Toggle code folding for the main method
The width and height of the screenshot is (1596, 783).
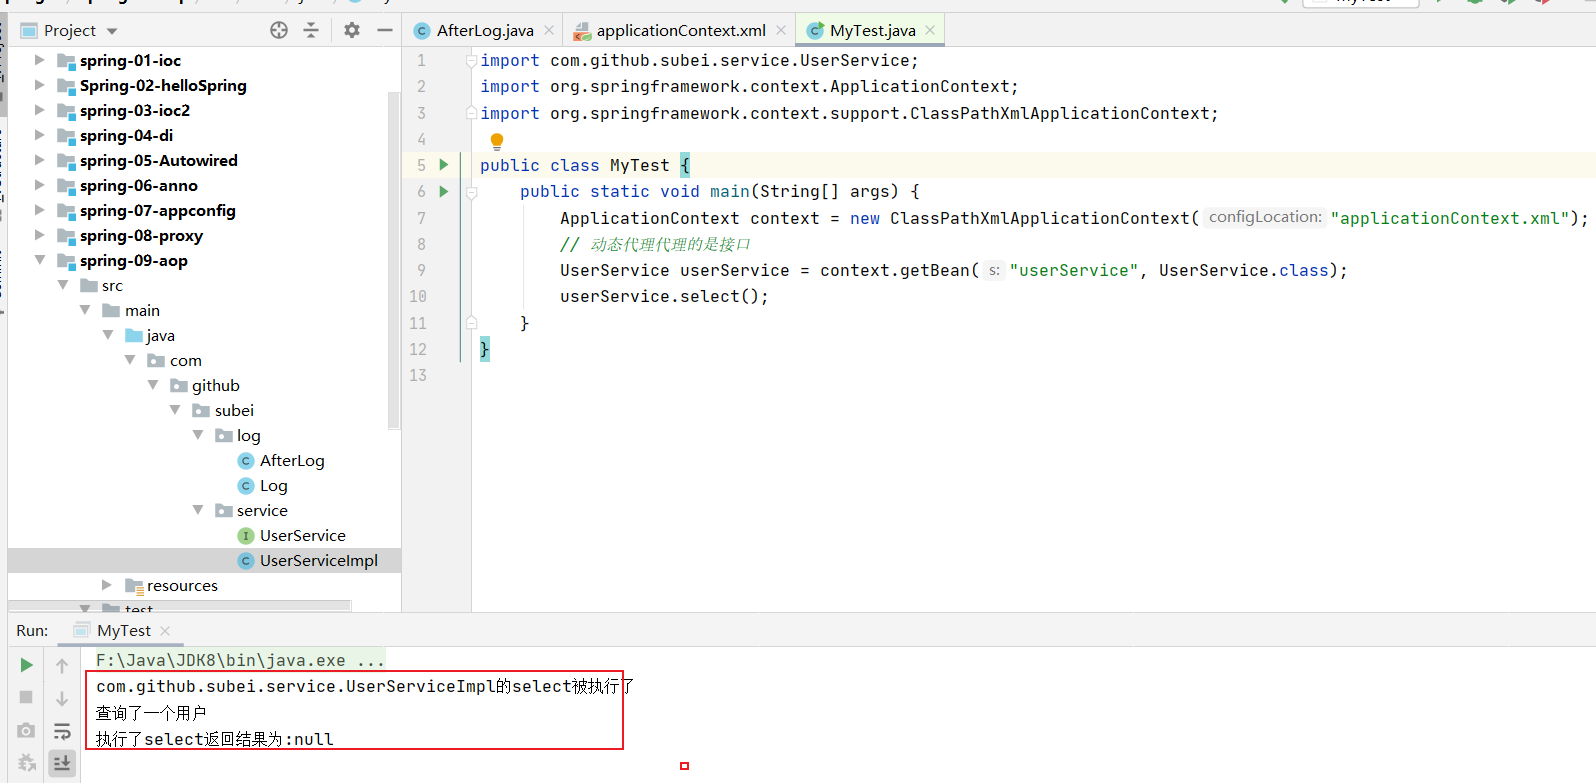point(471,192)
